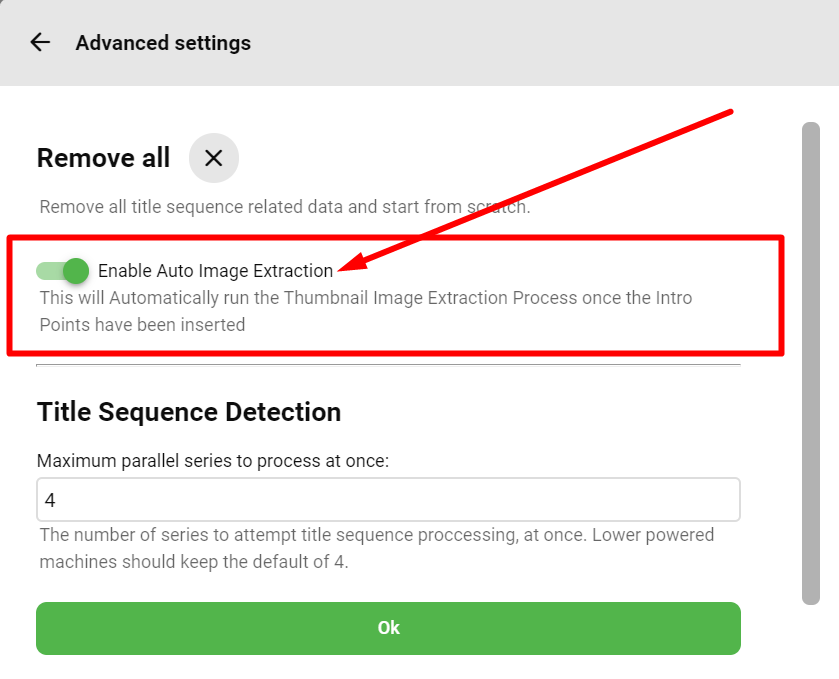
Task: Go back using the left arrow icon
Action: coord(40,43)
